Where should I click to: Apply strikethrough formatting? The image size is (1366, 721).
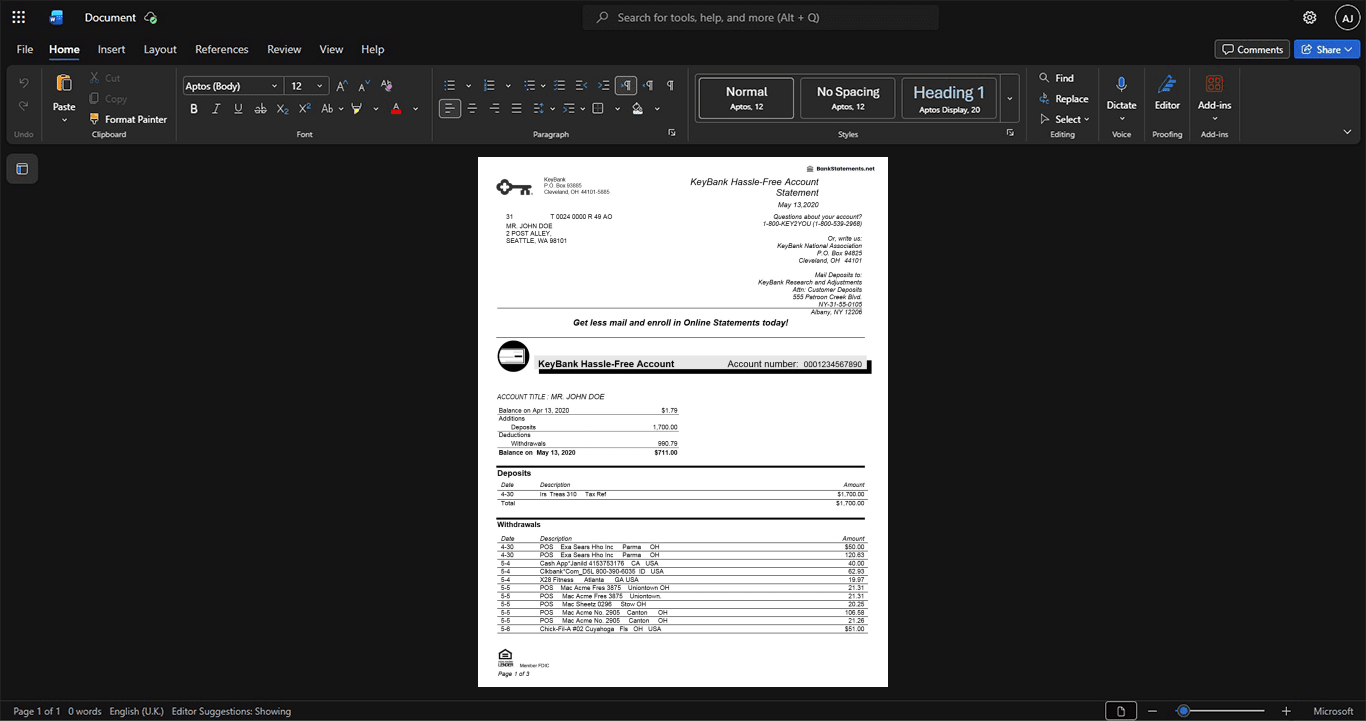[260, 109]
